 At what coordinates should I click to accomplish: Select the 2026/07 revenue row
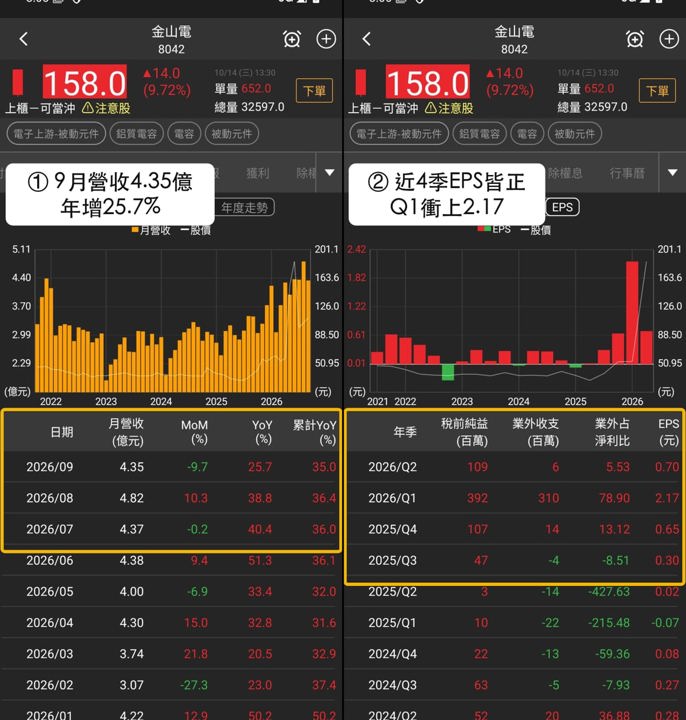tap(171, 529)
